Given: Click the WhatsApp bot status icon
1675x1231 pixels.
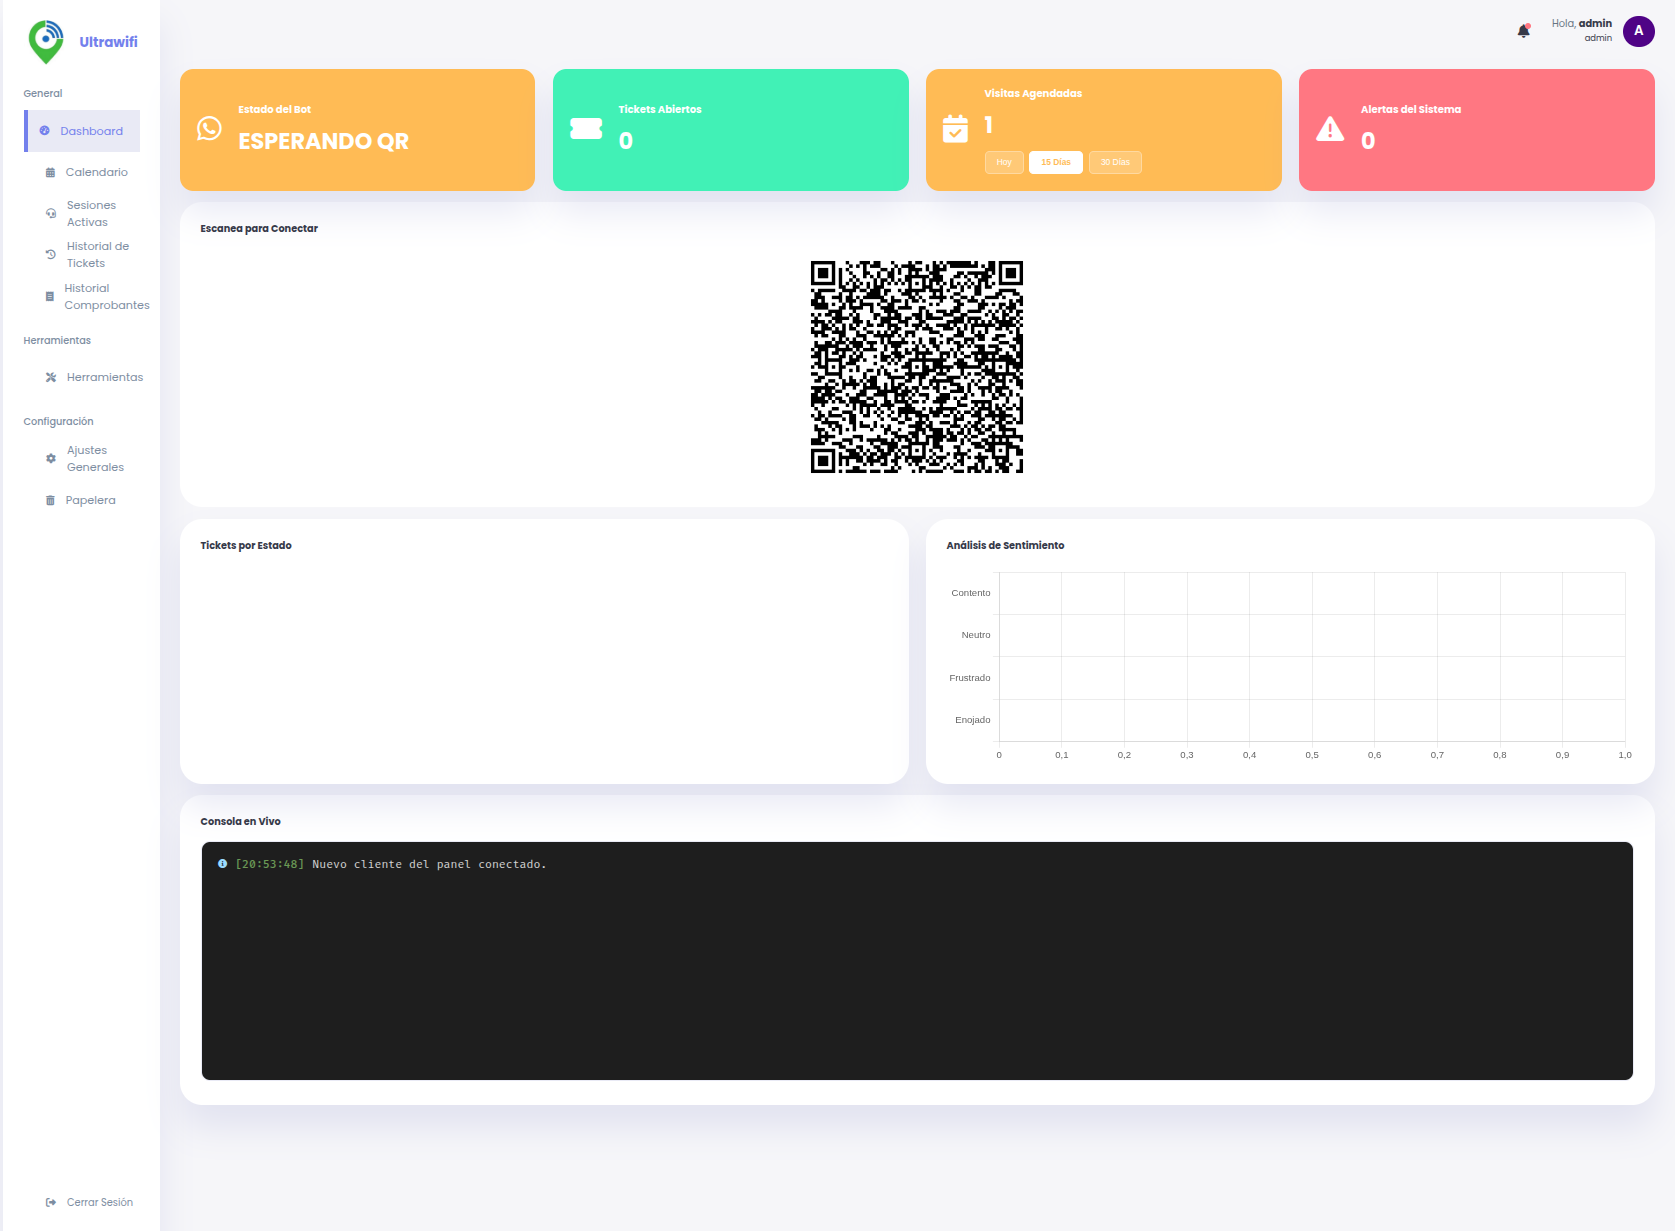Looking at the screenshot, I should tap(209, 129).
